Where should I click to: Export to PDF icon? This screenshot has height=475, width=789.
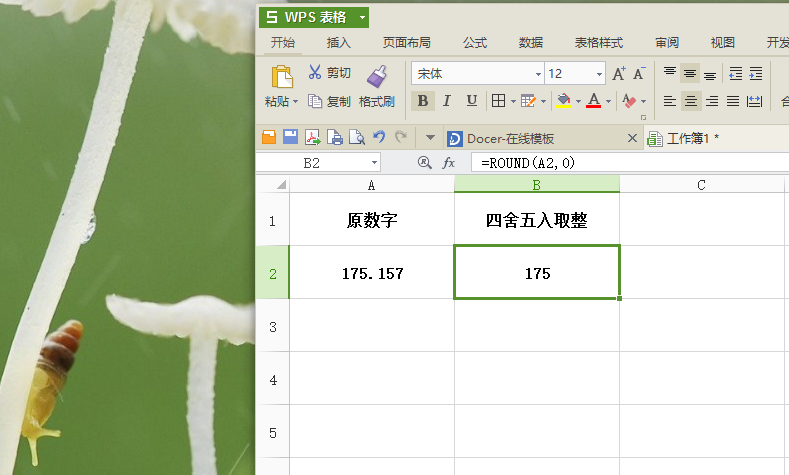[x=312, y=137]
